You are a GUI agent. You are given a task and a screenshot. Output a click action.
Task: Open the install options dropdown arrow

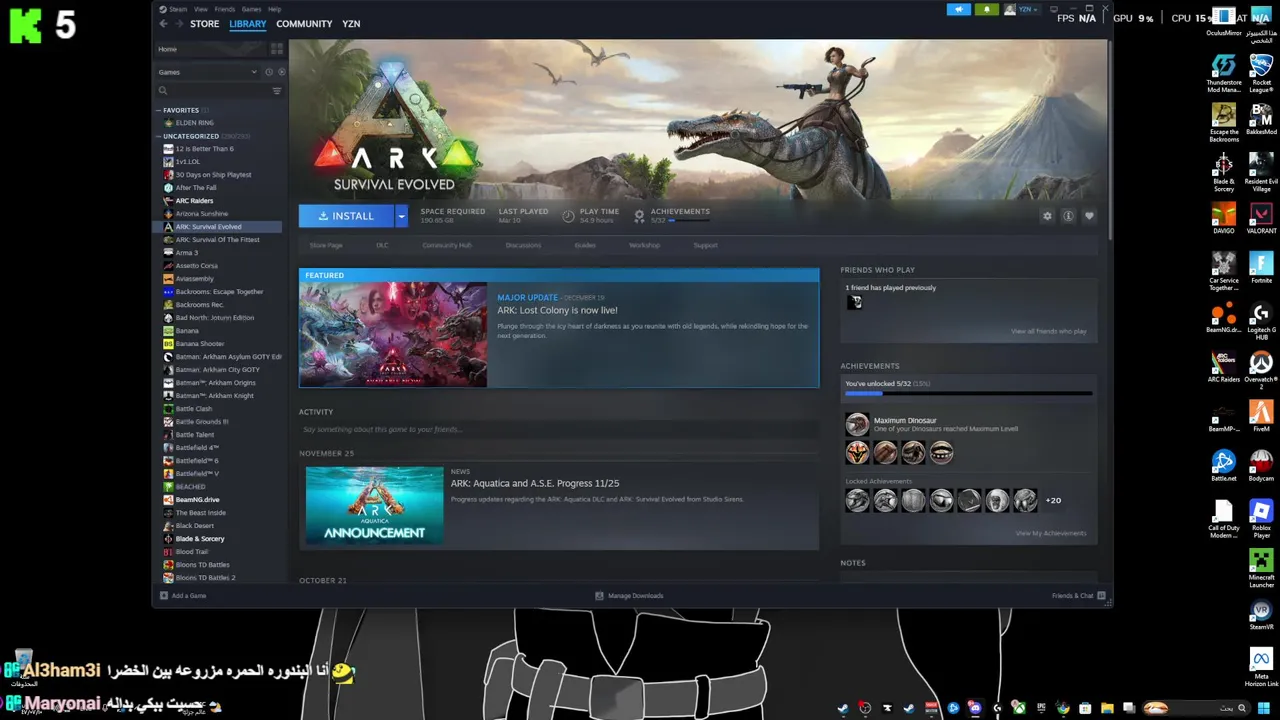401,216
